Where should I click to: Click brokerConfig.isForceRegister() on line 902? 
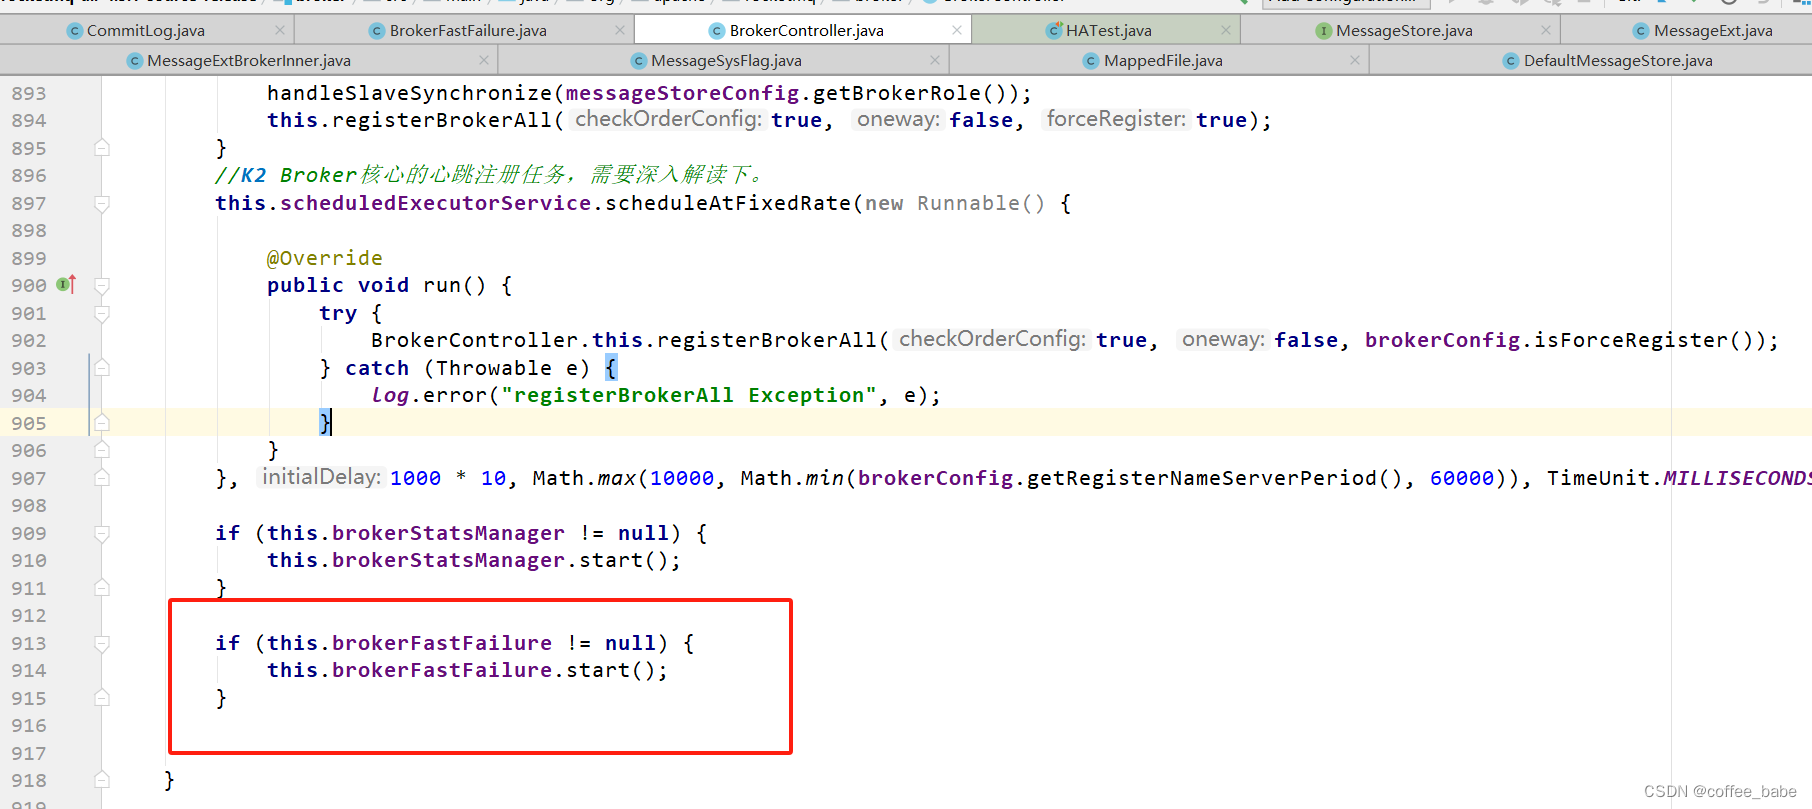coord(1558,340)
